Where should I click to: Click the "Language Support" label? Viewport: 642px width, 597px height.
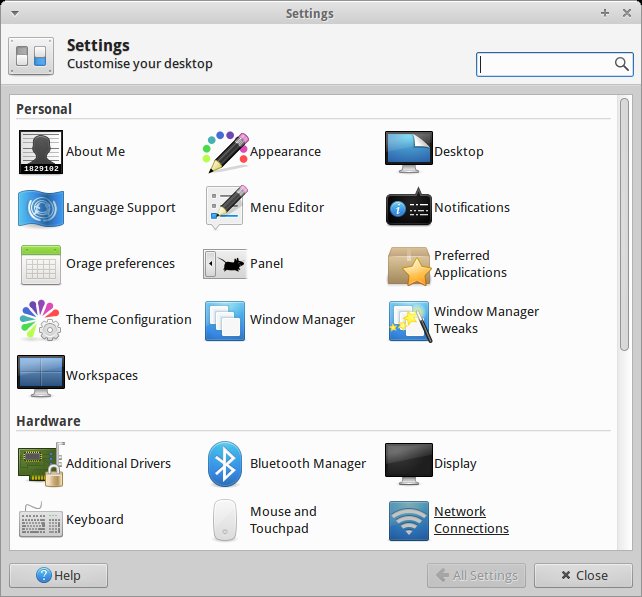(121, 208)
